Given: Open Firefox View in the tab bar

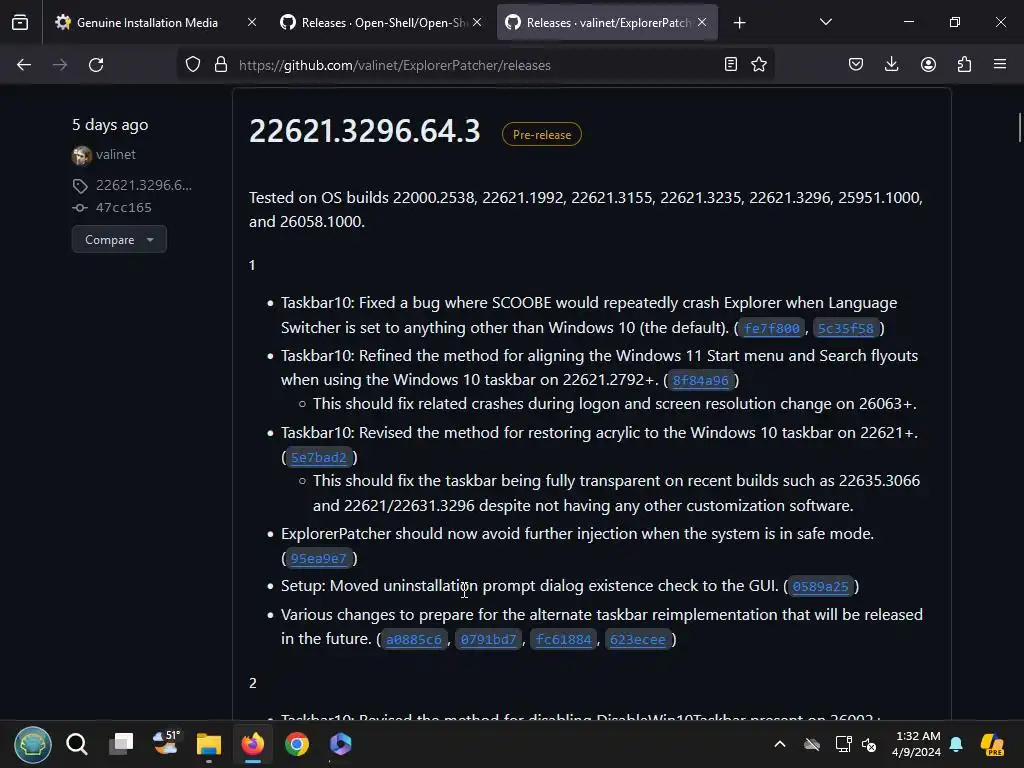Looking at the screenshot, I should point(20,23).
